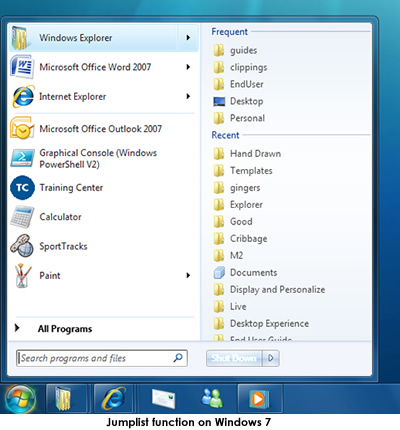Screen dimensions: 400x430
Task: Click the Hand Drawn folder icon
Action: (219, 154)
